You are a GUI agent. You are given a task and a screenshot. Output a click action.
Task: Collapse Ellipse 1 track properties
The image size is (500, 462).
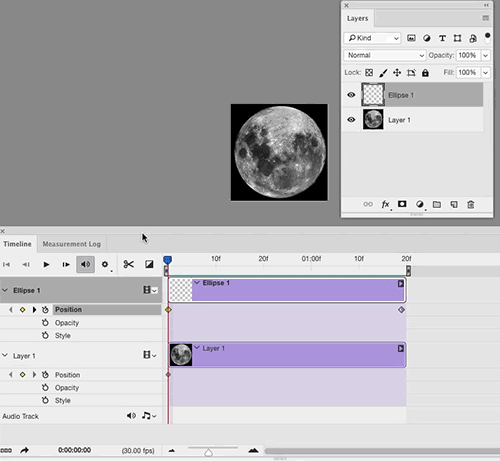pos(5,290)
